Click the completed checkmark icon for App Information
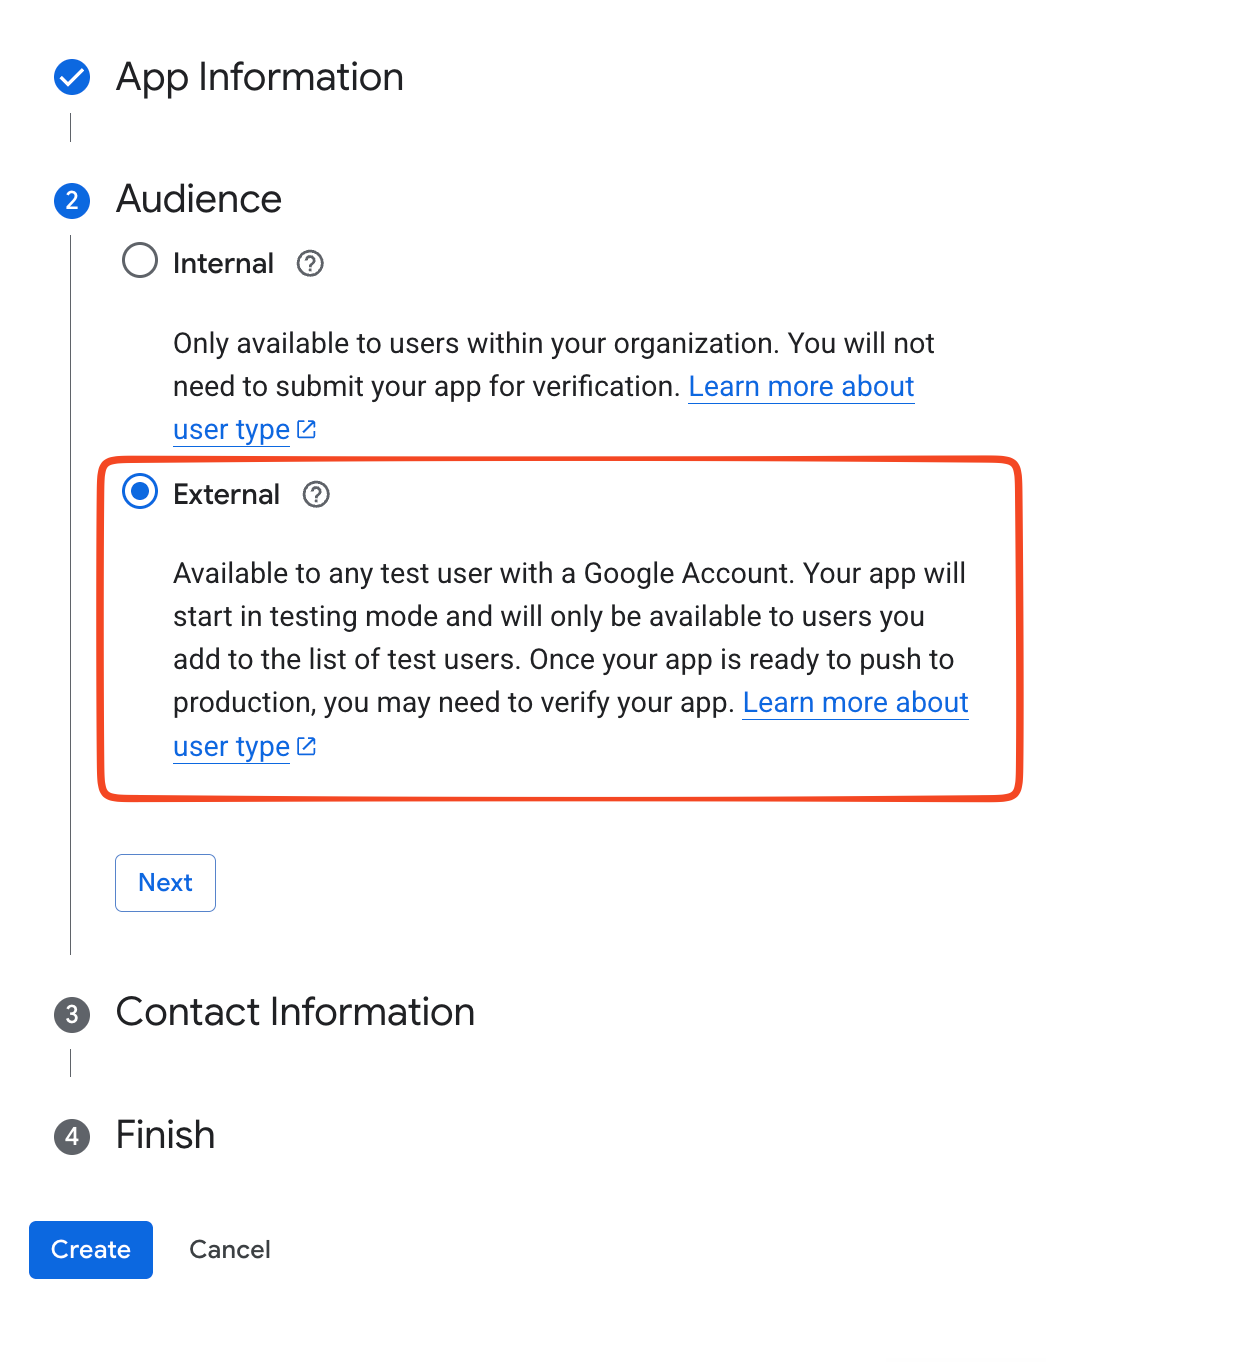The image size is (1250, 1362). (72, 77)
